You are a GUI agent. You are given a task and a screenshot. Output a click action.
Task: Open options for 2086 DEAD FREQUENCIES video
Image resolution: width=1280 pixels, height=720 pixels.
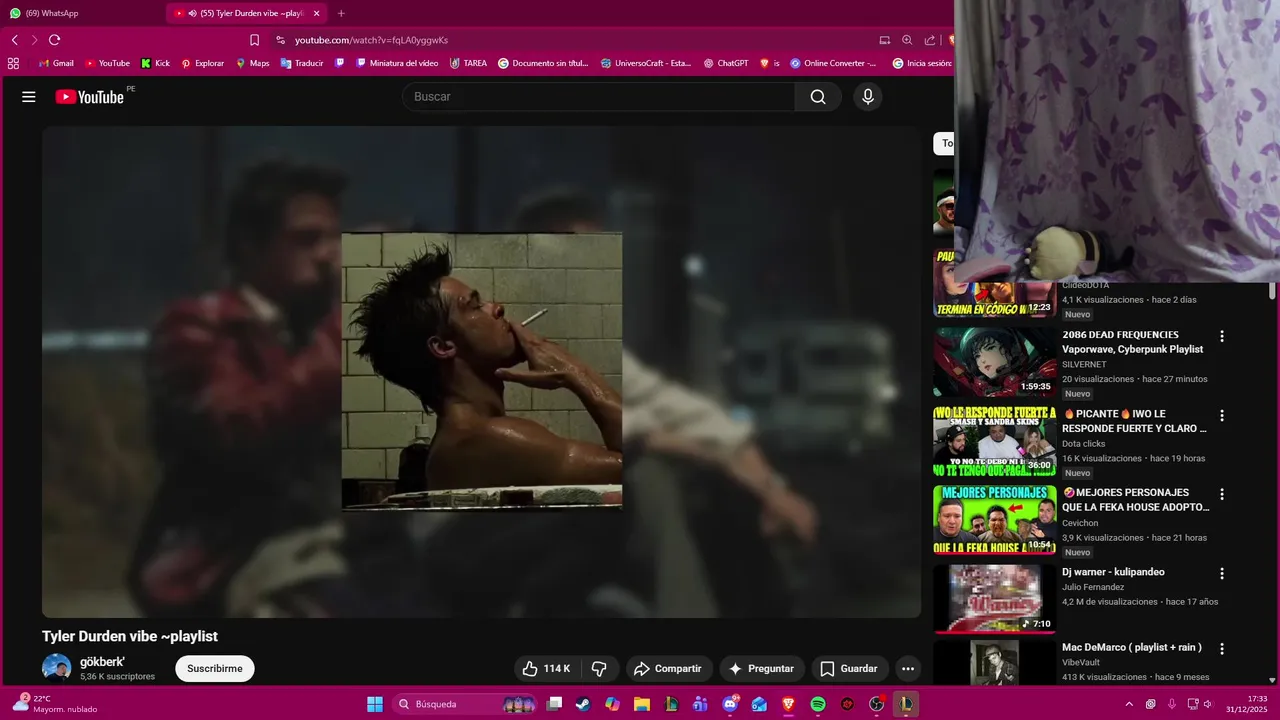(1221, 336)
